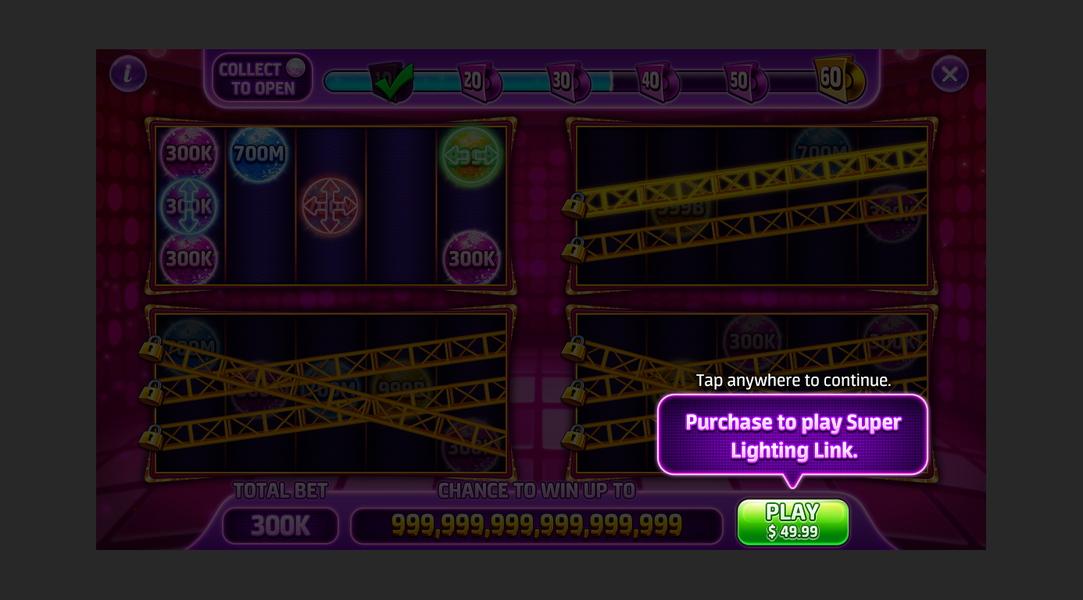Select the 50 milestone marker
The width and height of the screenshot is (1083, 600).
(745, 82)
